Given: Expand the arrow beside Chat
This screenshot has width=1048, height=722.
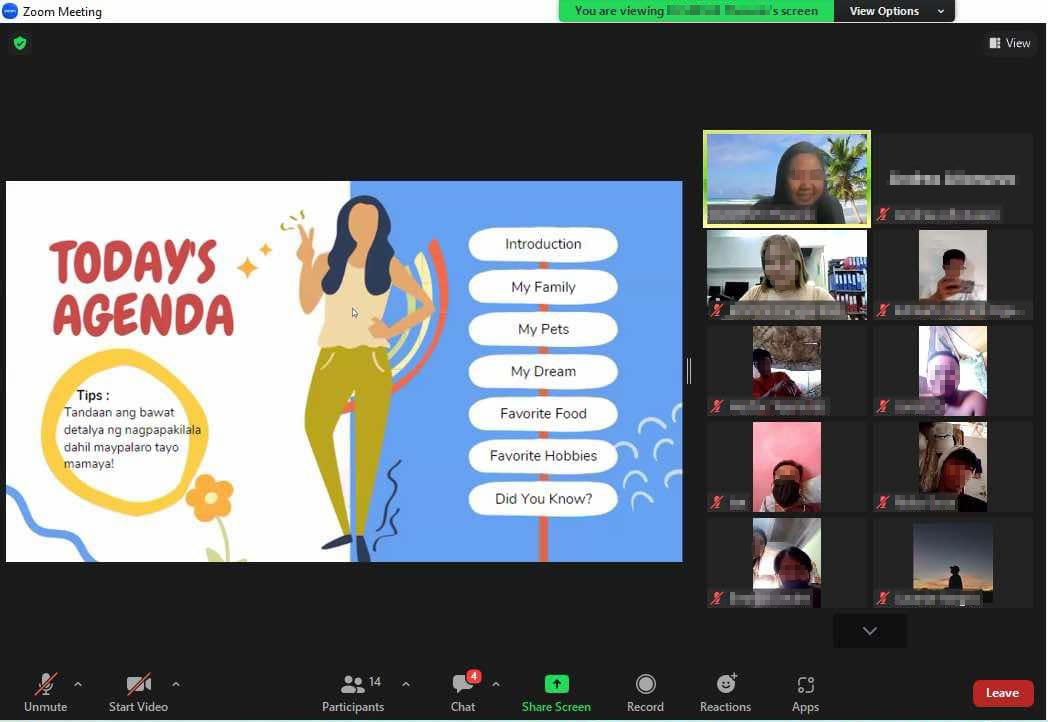Looking at the screenshot, I should (496, 684).
